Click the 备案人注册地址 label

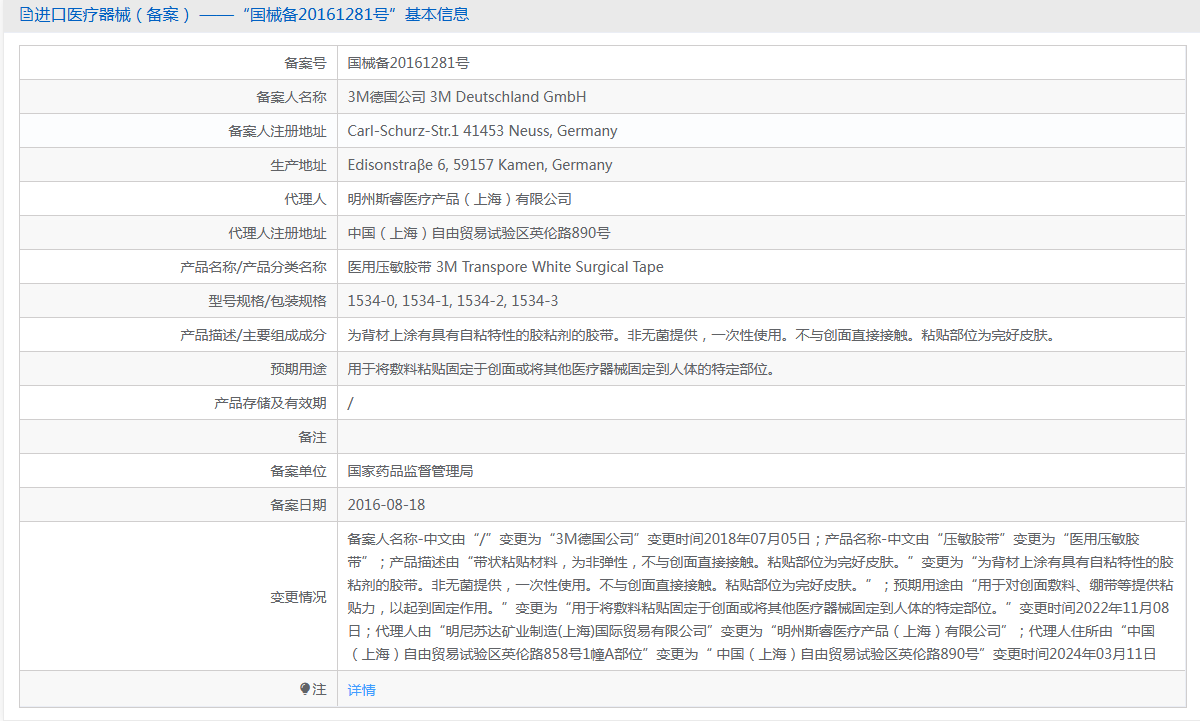[277, 131]
